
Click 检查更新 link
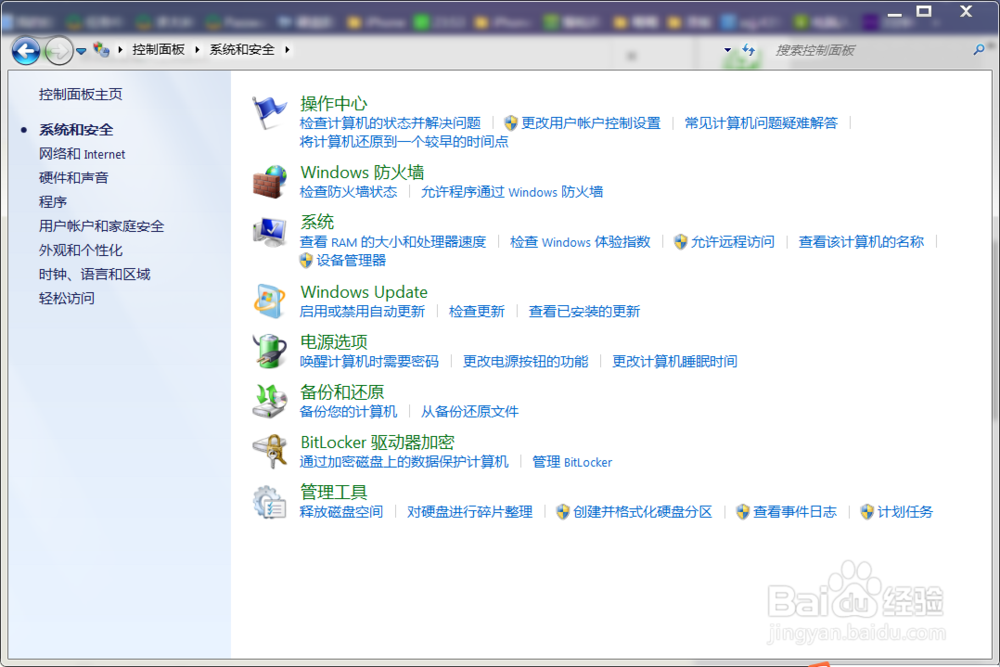pos(476,311)
